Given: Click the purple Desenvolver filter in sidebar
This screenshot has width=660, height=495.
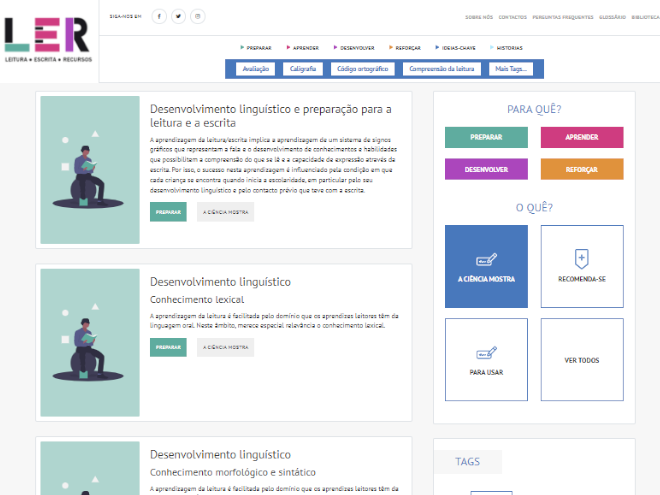Looking at the screenshot, I should click(486, 169).
